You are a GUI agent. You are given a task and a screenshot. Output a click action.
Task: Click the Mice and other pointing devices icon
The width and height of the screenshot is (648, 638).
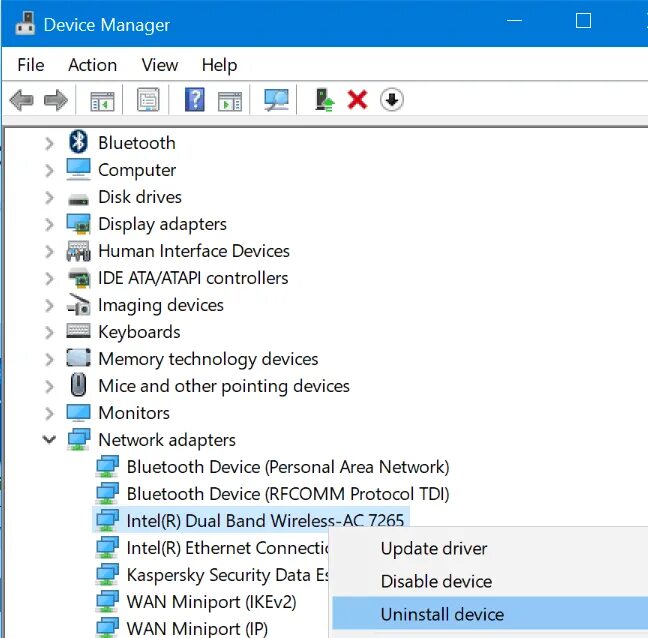78,385
